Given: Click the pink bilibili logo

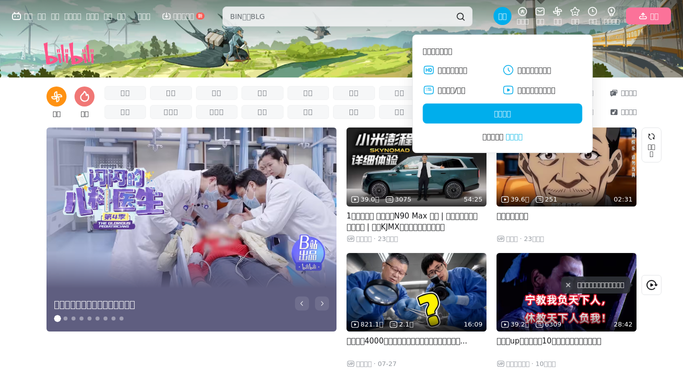Looking at the screenshot, I should (x=69, y=54).
